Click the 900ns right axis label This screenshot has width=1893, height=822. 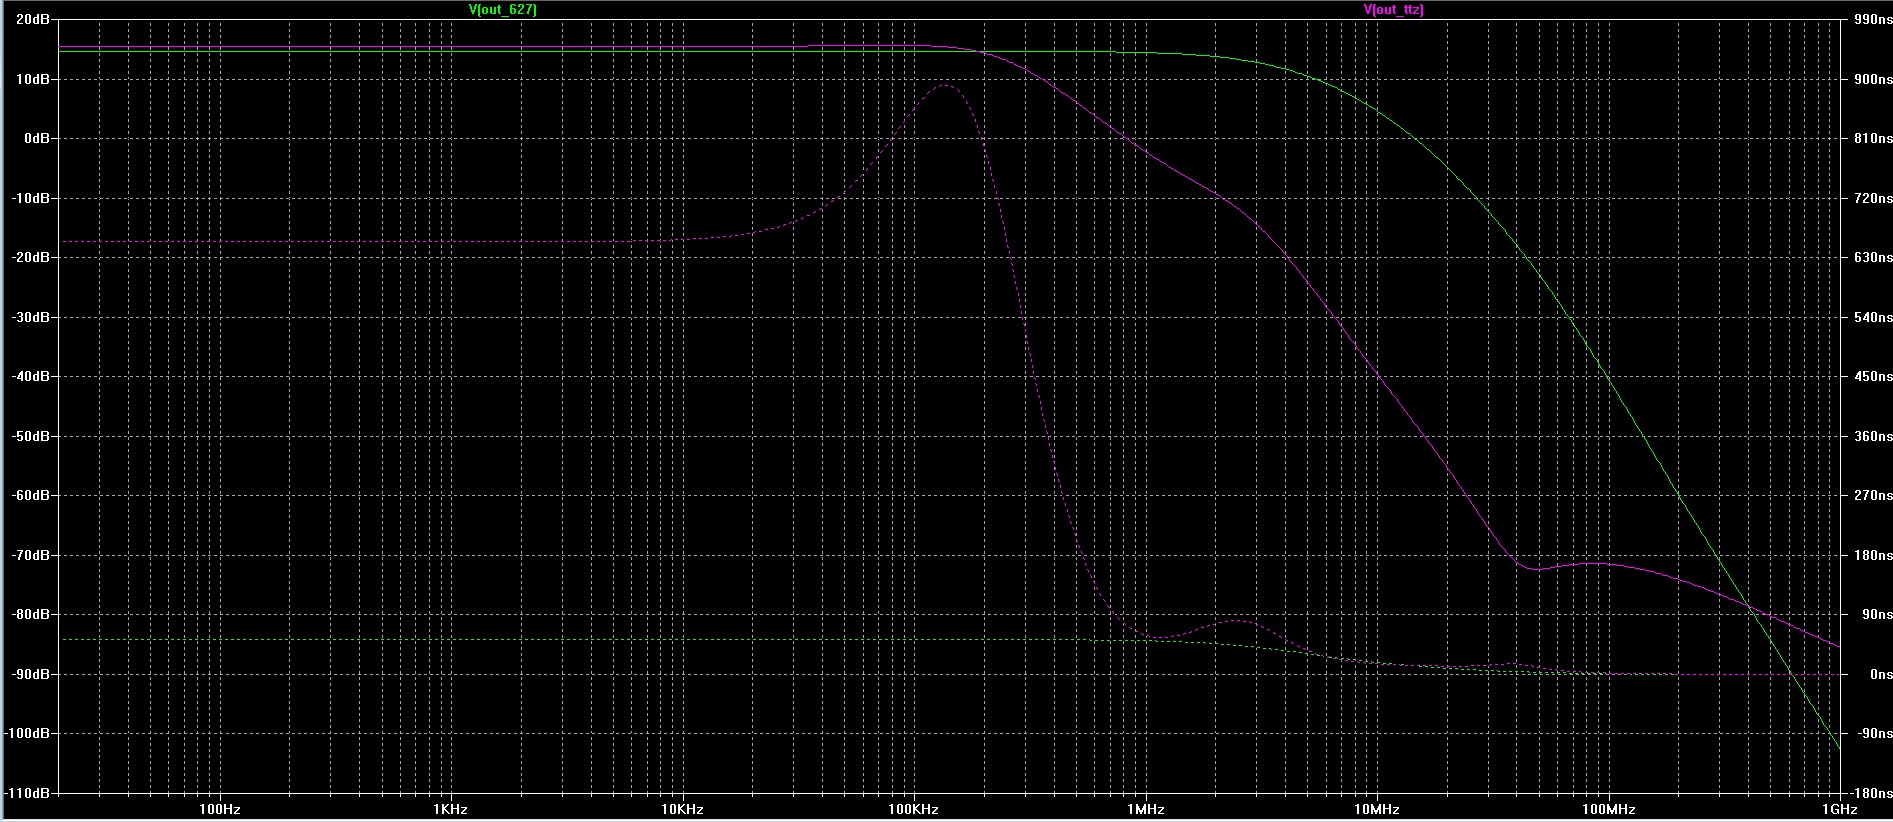1873,79
